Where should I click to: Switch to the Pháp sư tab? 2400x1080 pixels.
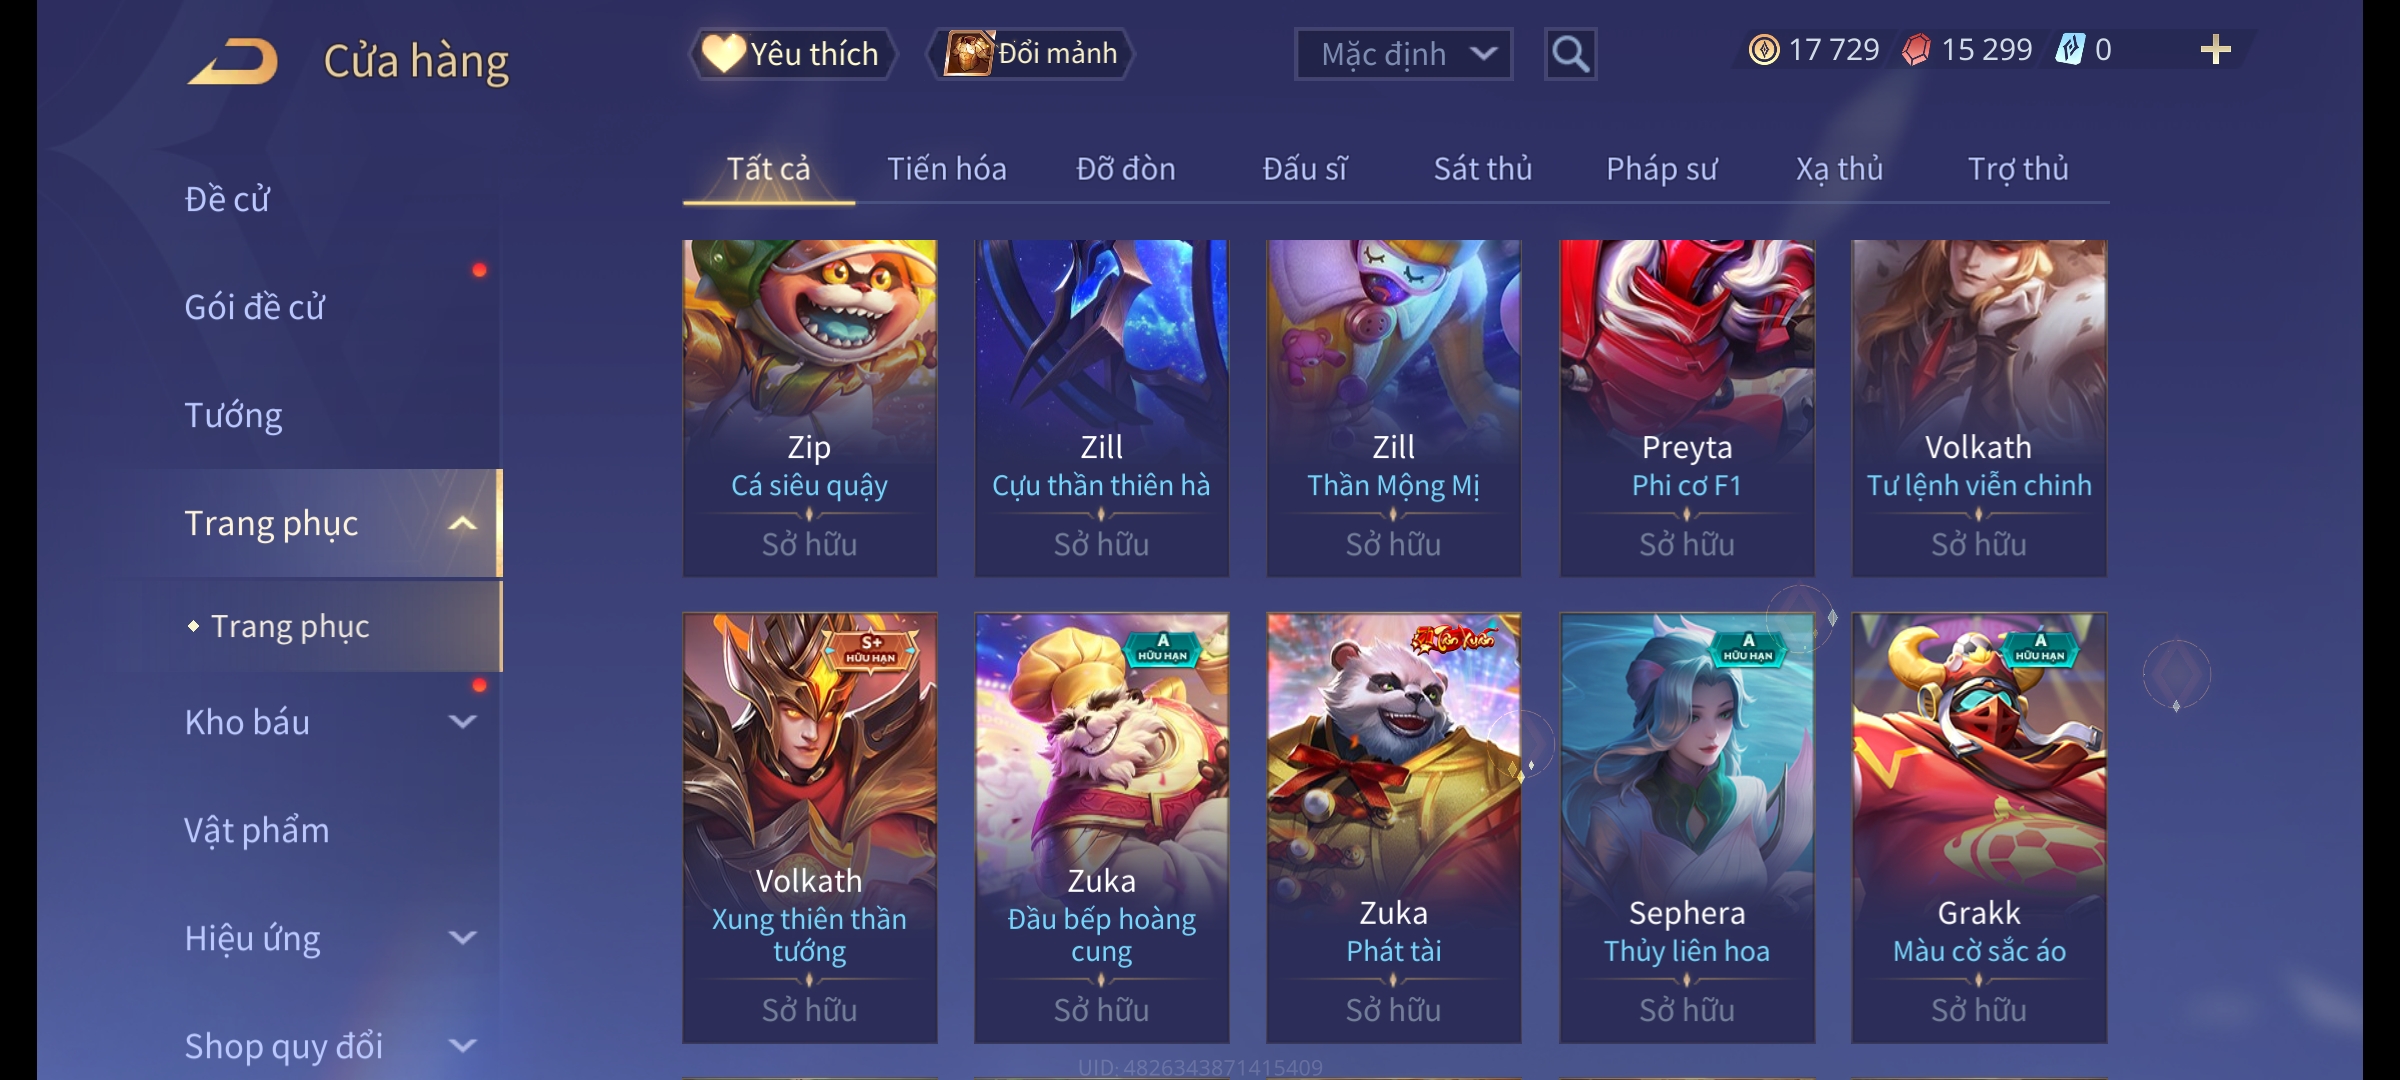pos(1662,169)
